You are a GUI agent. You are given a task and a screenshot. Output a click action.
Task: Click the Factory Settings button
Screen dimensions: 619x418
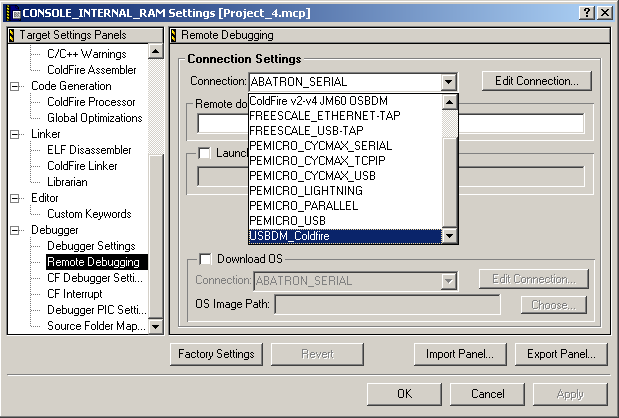pyautogui.click(x=216, y=354)
